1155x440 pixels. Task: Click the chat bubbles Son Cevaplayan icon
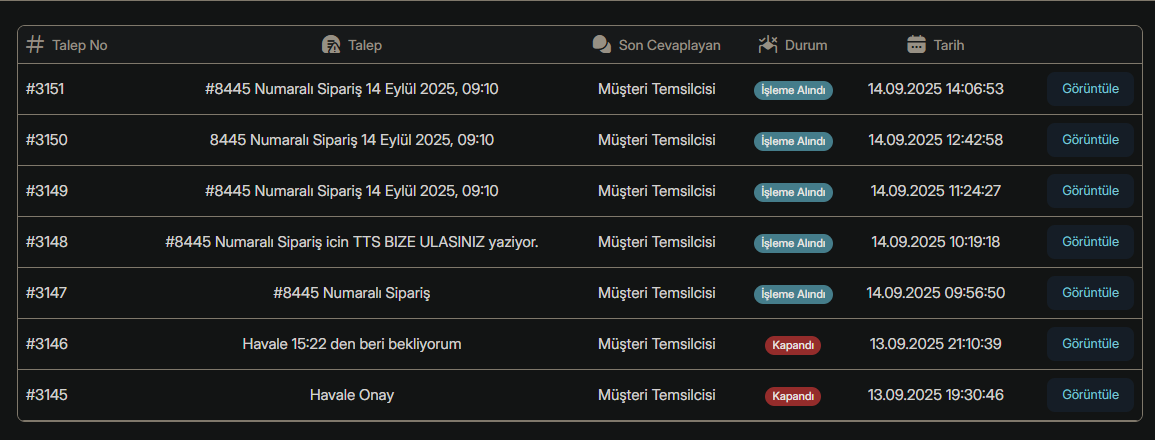601,45
